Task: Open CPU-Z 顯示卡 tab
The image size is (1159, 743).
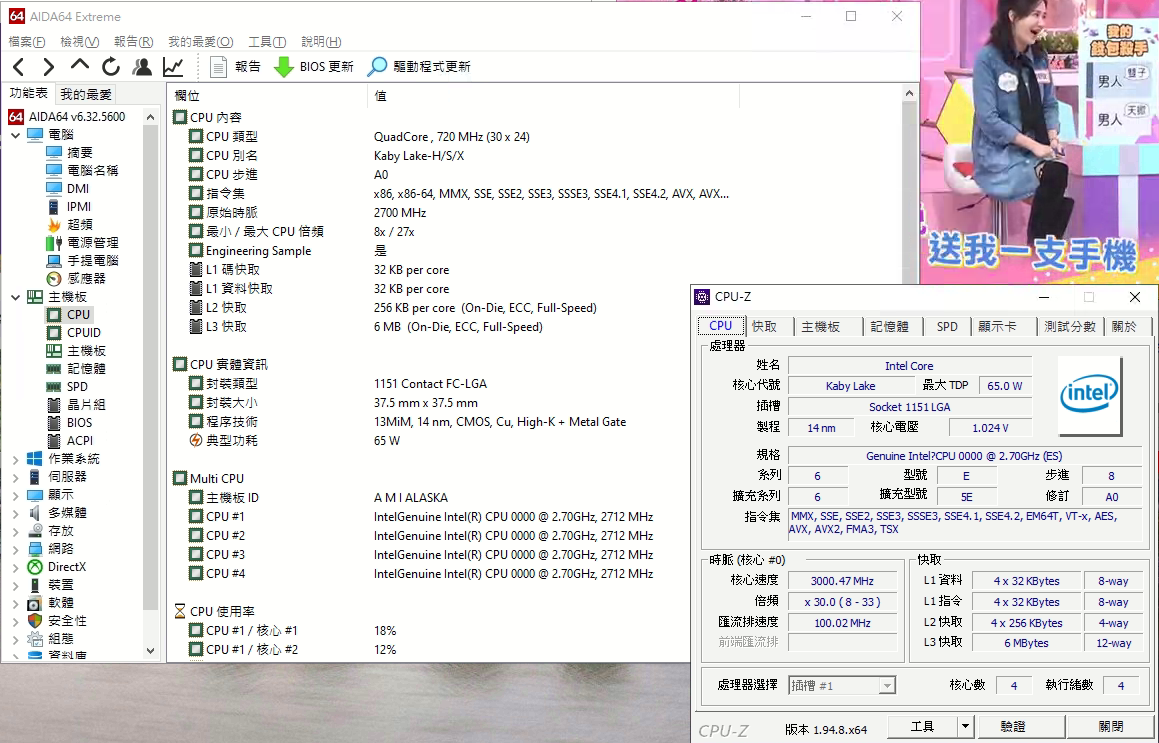Action: (997, 326)
